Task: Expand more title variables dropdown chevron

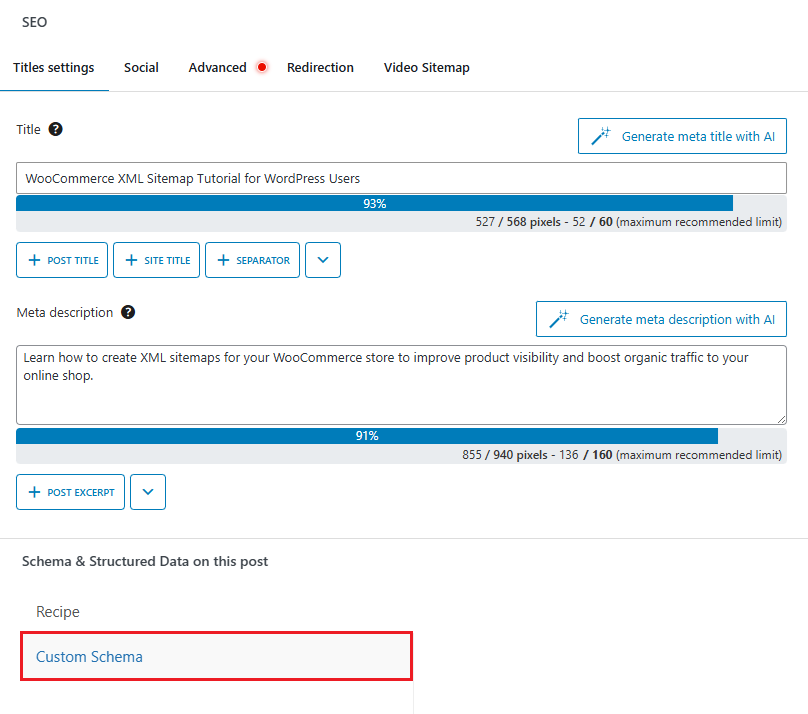Action: click(x=323, y=260)
